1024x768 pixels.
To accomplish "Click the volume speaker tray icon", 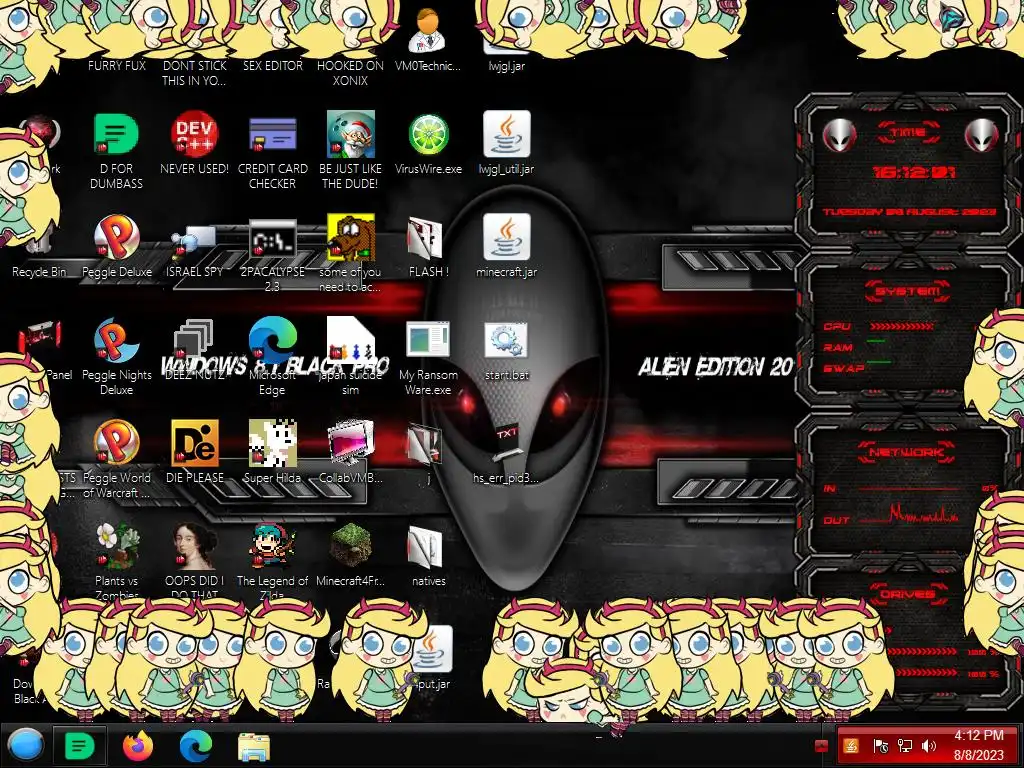I will (x=929, y=746).
